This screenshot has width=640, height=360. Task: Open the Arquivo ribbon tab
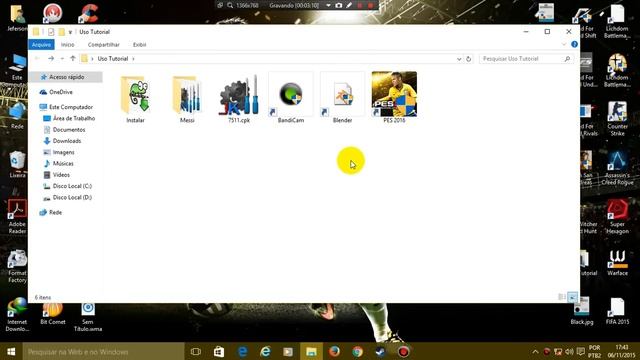pyautogui.click(x=41, y=44)
